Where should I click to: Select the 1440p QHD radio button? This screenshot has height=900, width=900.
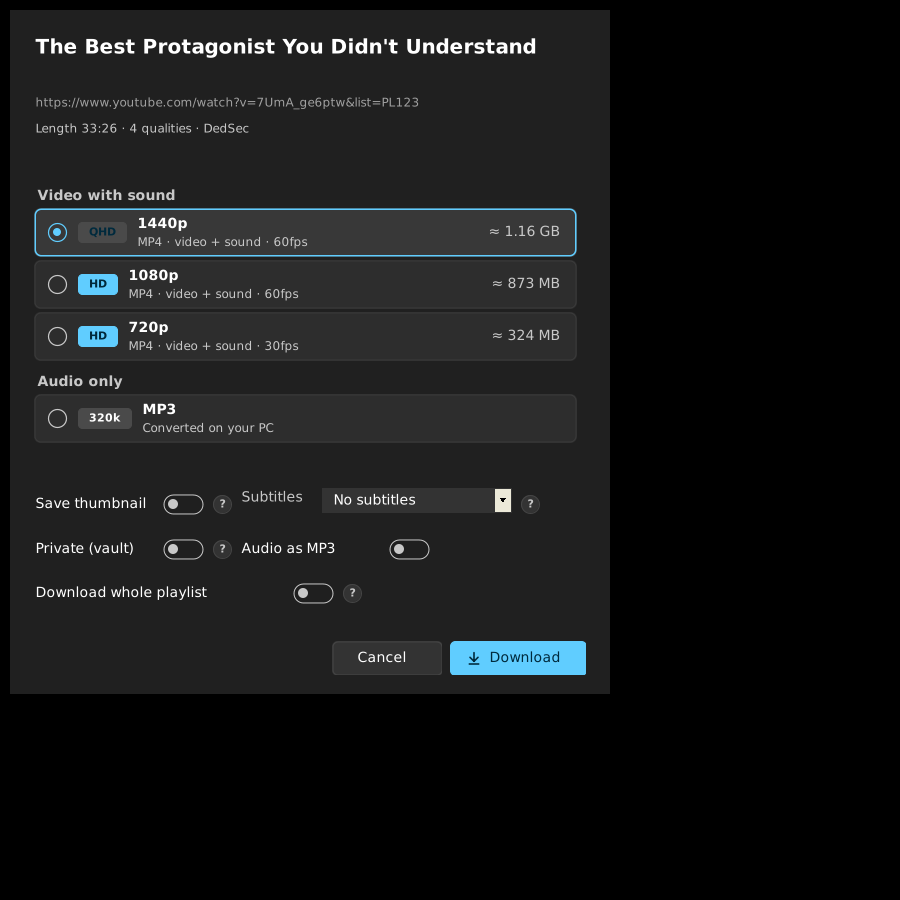click(x=57, y=232)
